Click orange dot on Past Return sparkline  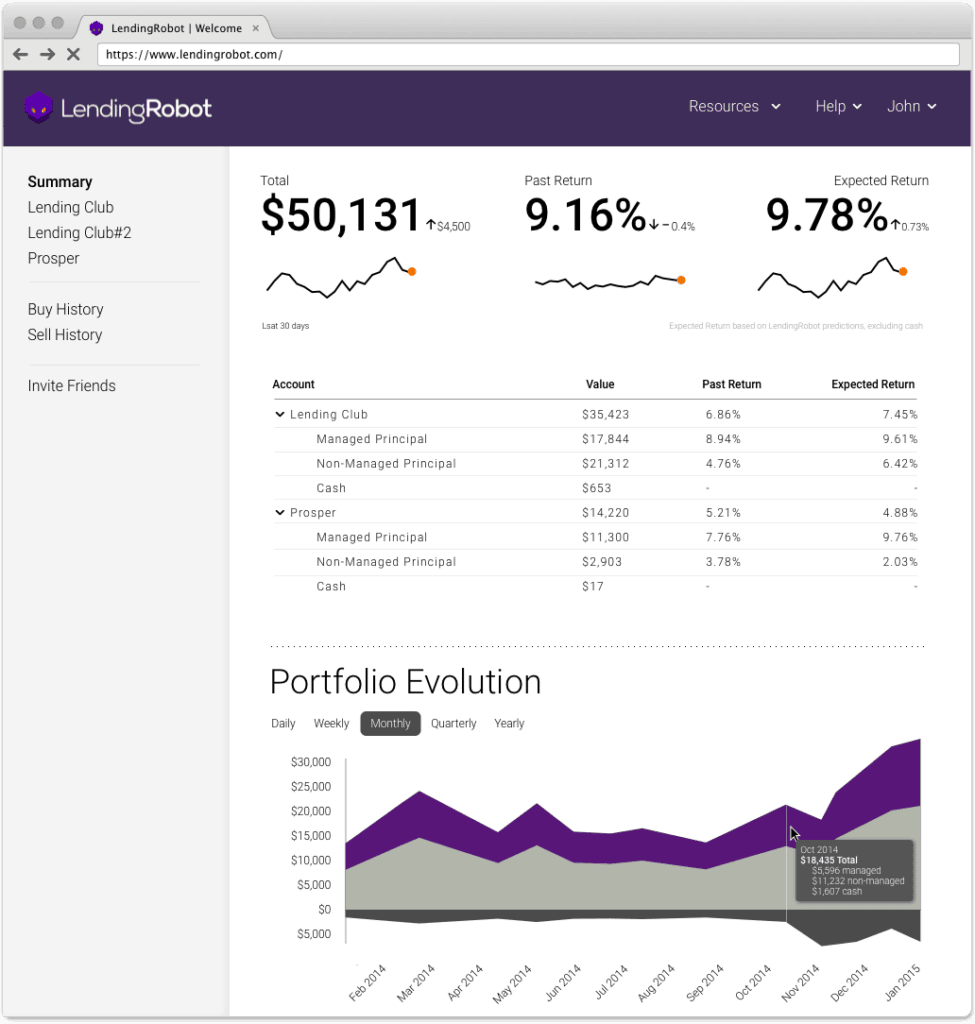(x=681, y=281)
